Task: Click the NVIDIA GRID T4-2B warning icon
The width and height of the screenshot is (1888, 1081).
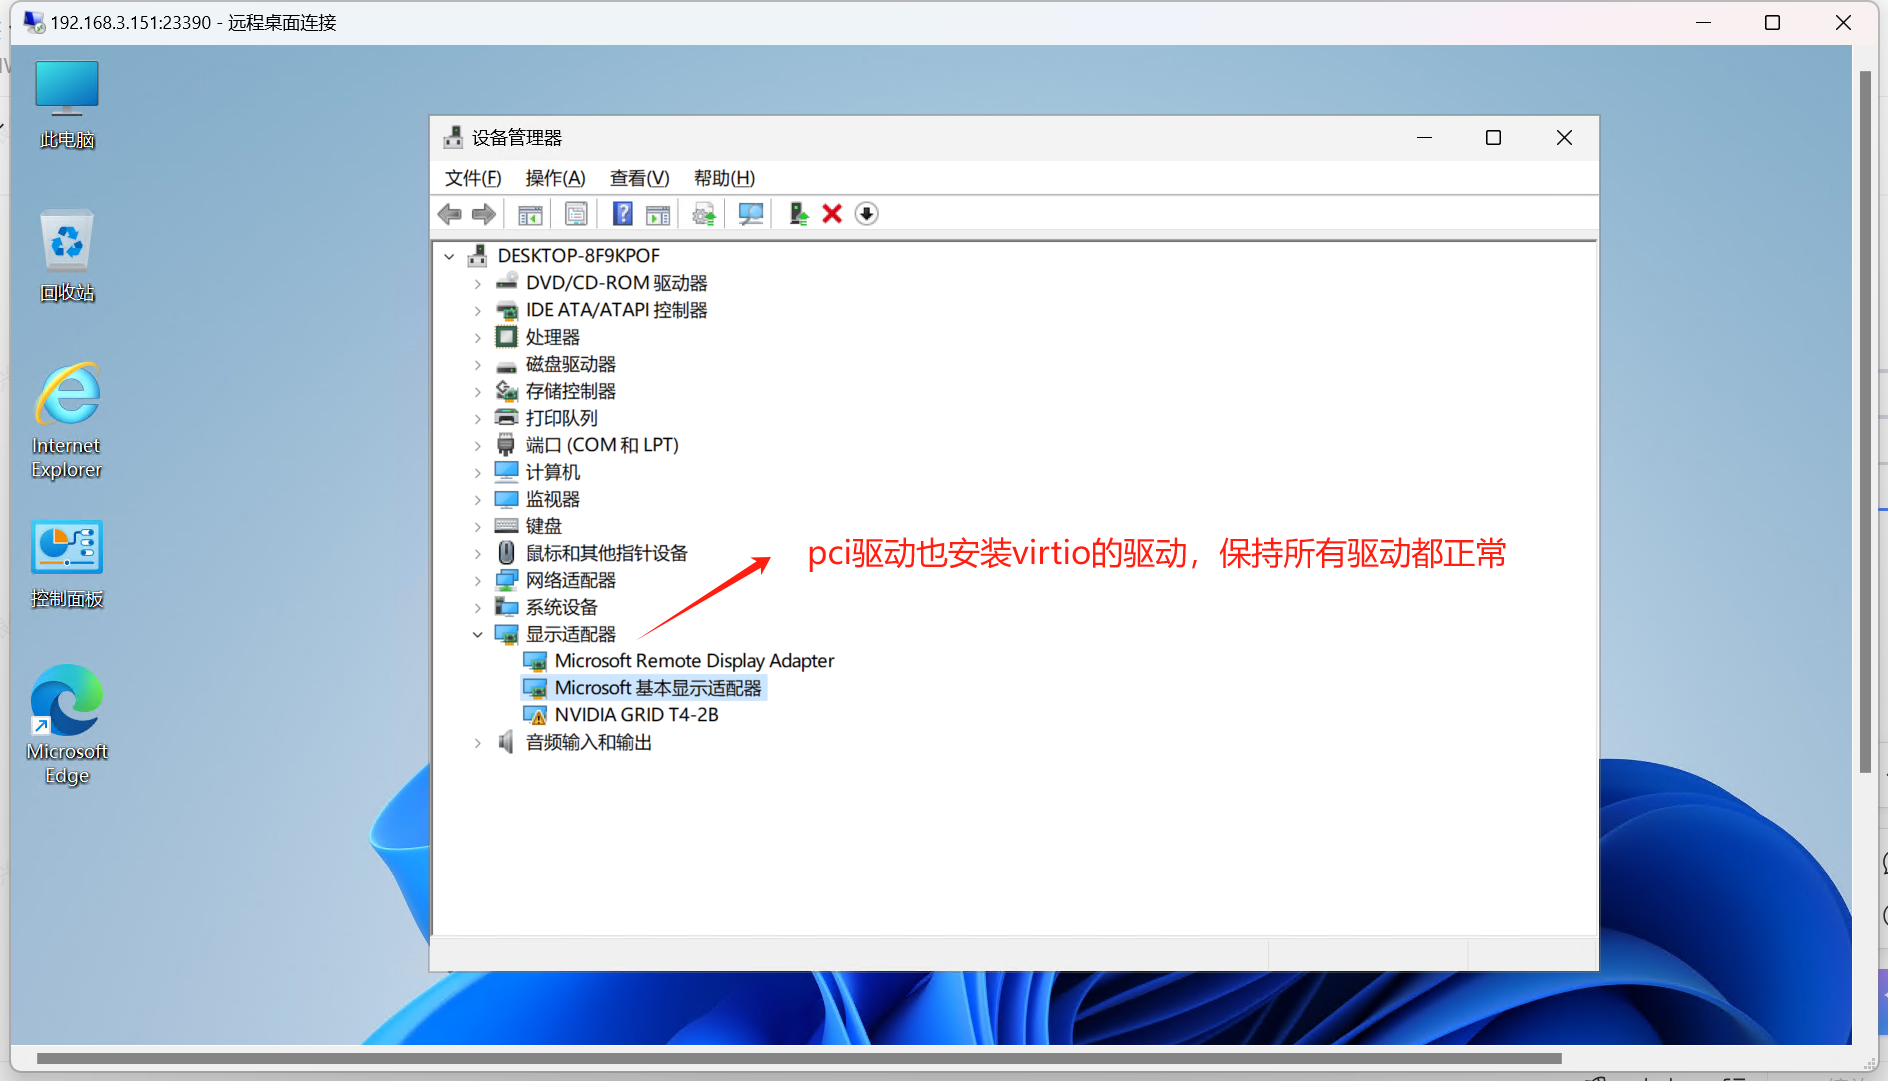Action: pyautogui.click(x=536, y=716)
